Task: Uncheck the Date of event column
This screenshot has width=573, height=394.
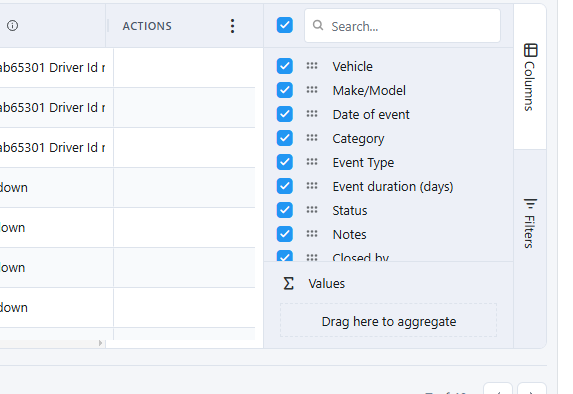Action: [x=285, y=114]
